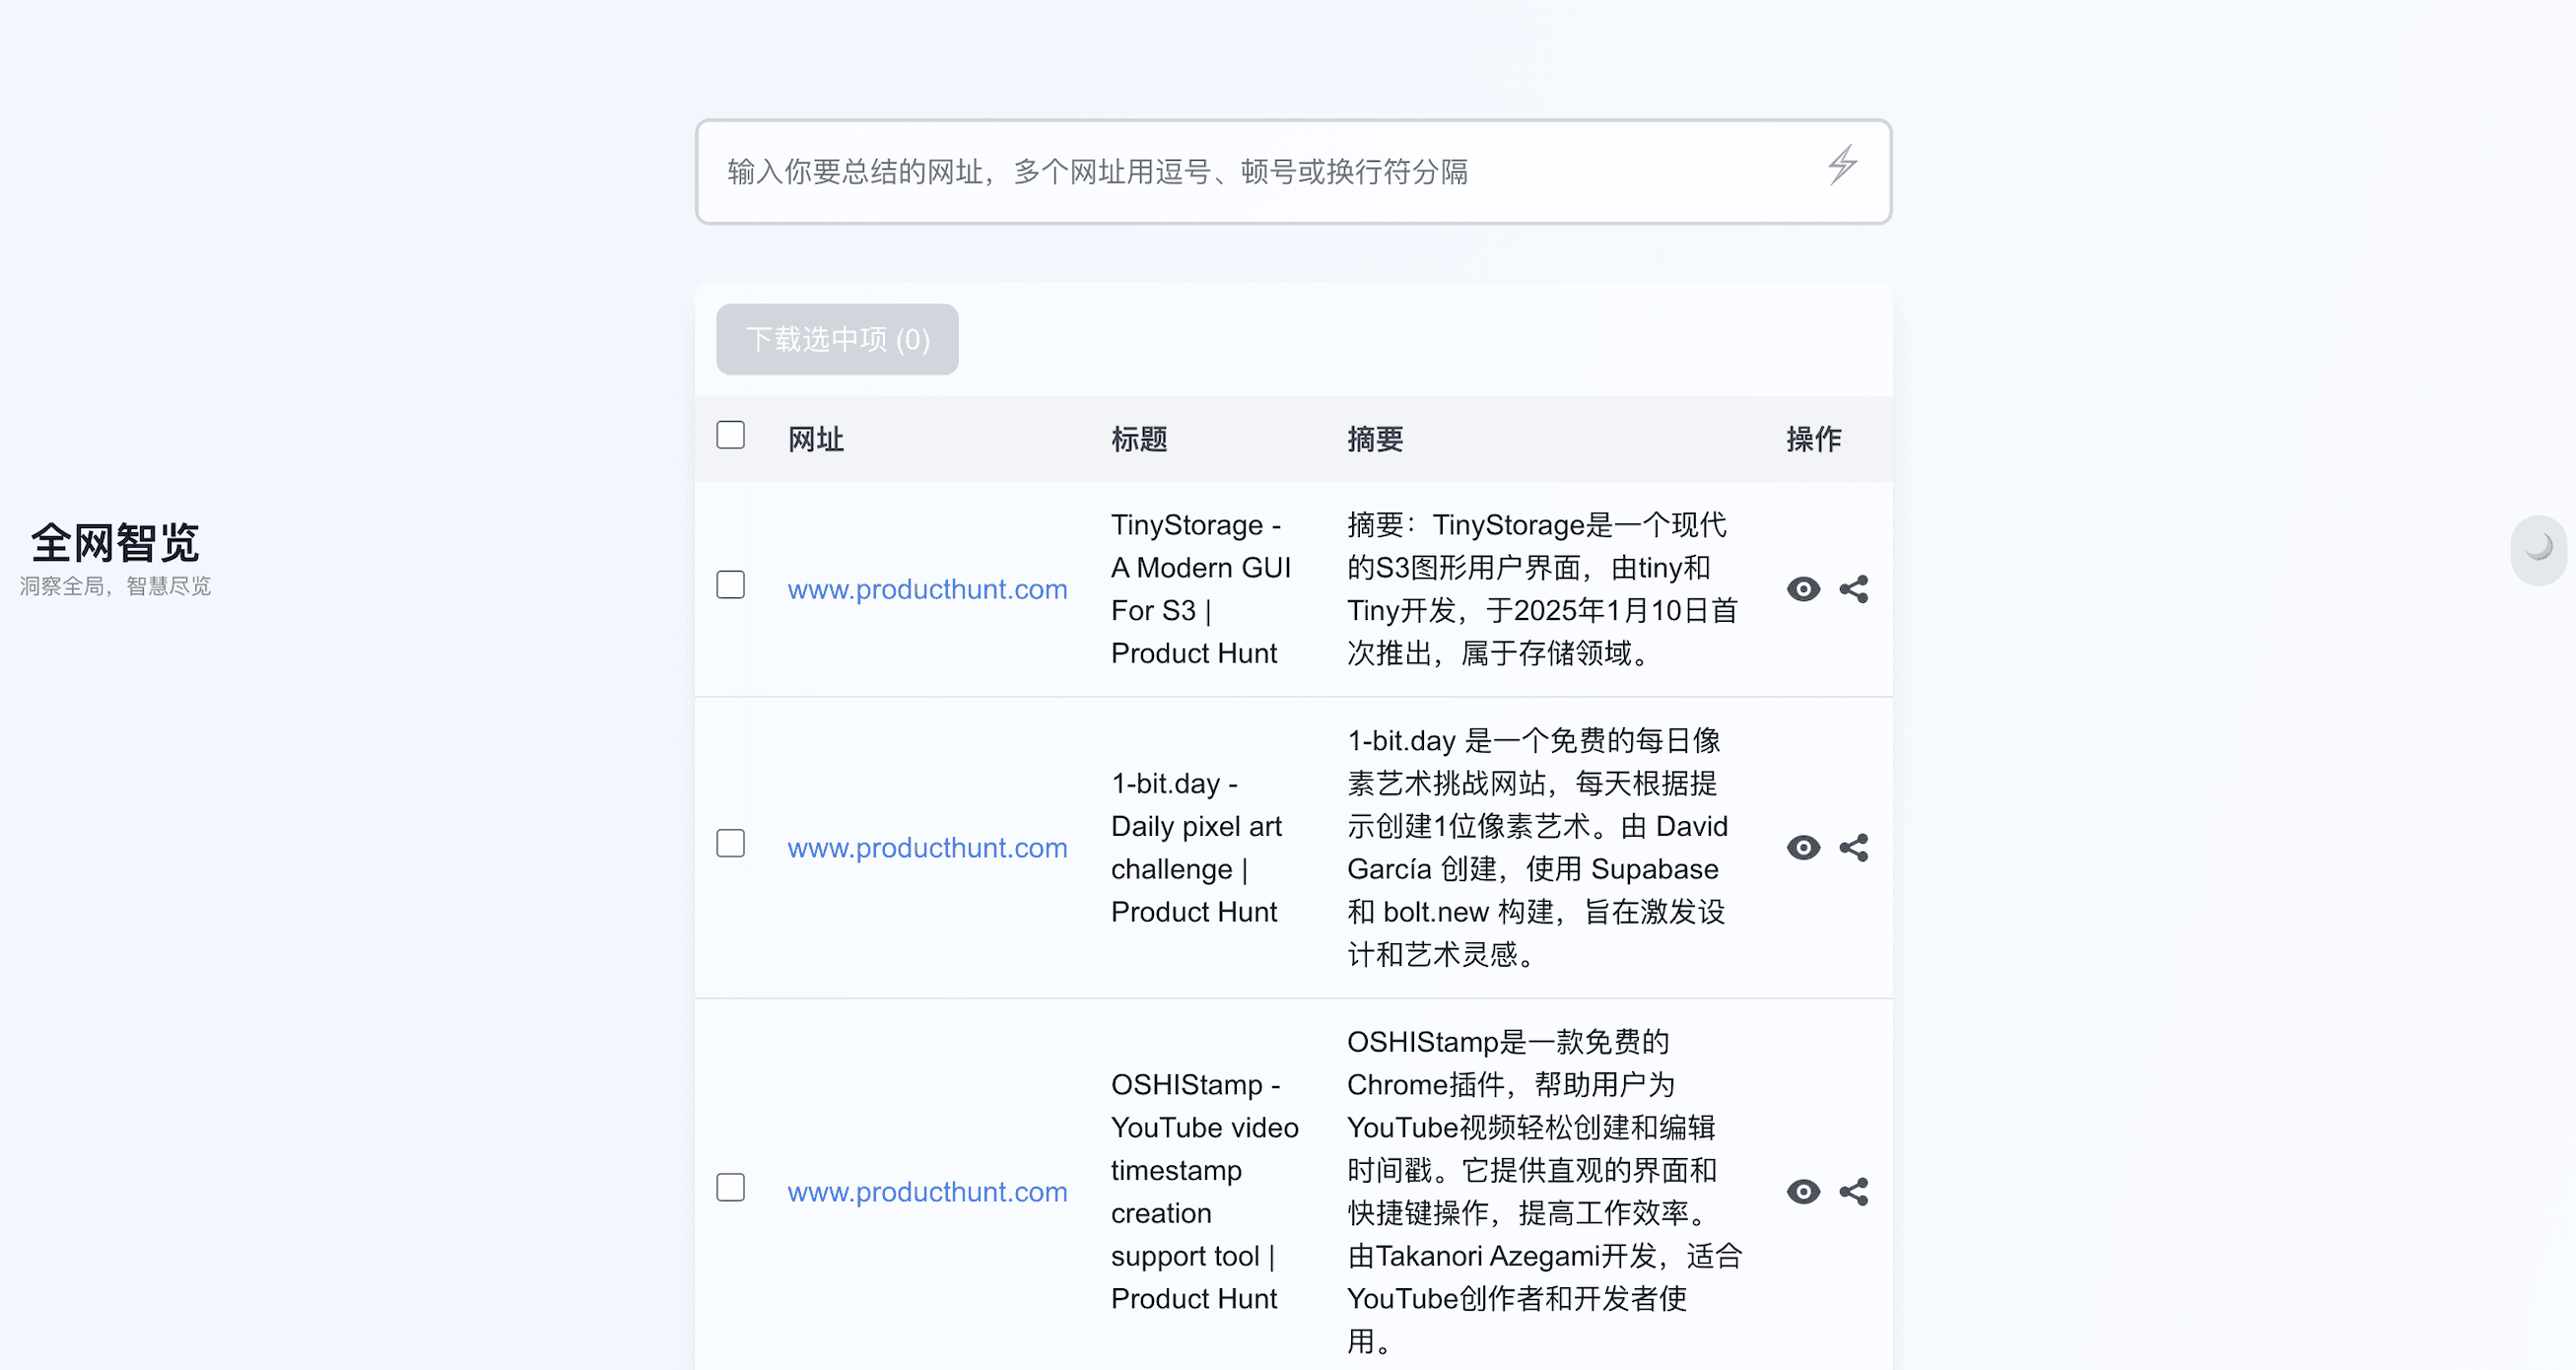The height and width of the screenshot is (1370, 2576).
Task: Open preview via eye icon for TinyStorage row
Action: click(1803, 589)
